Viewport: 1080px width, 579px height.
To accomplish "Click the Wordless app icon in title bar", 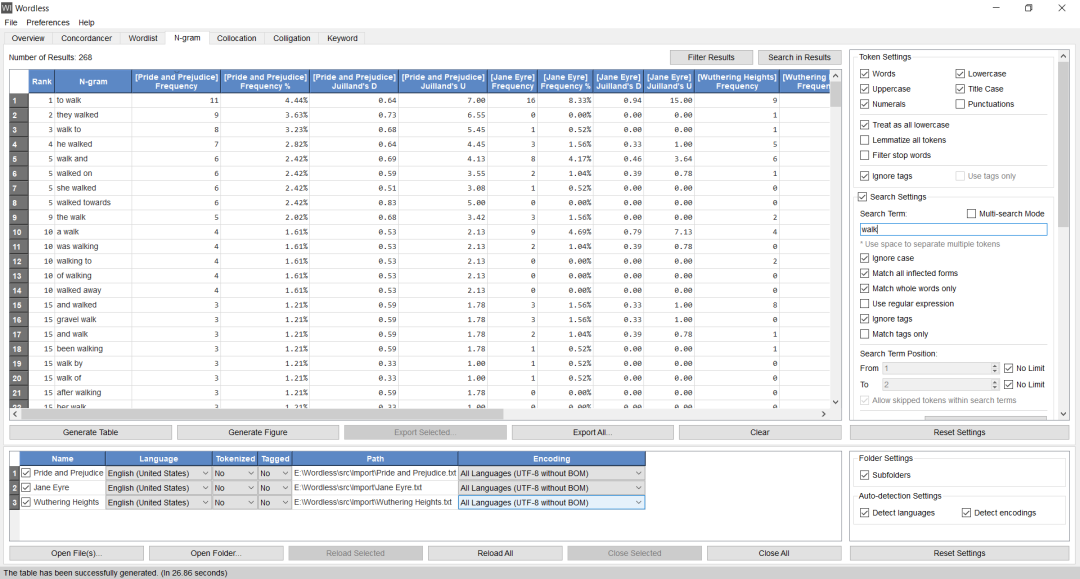I will coord(7,8).
